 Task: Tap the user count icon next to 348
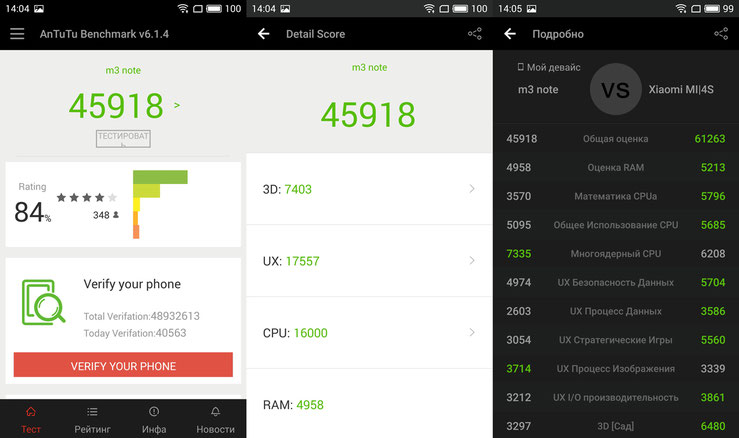point(116,215)
